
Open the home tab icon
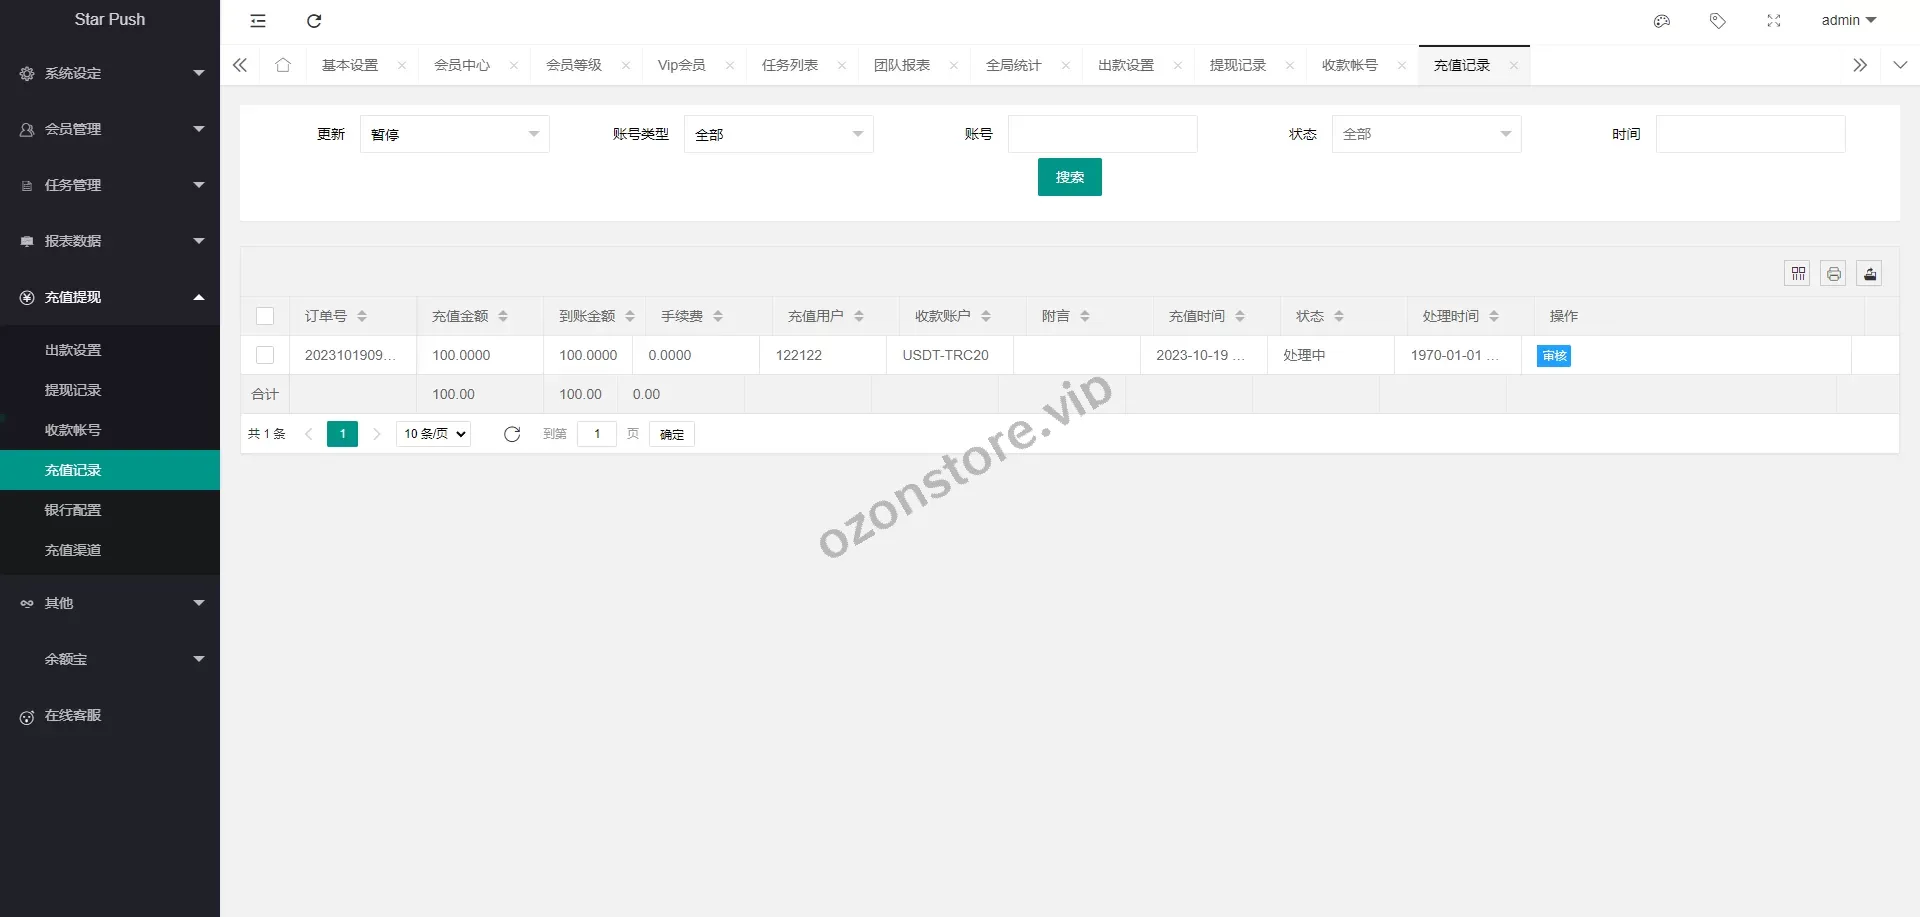pos(283,64)
